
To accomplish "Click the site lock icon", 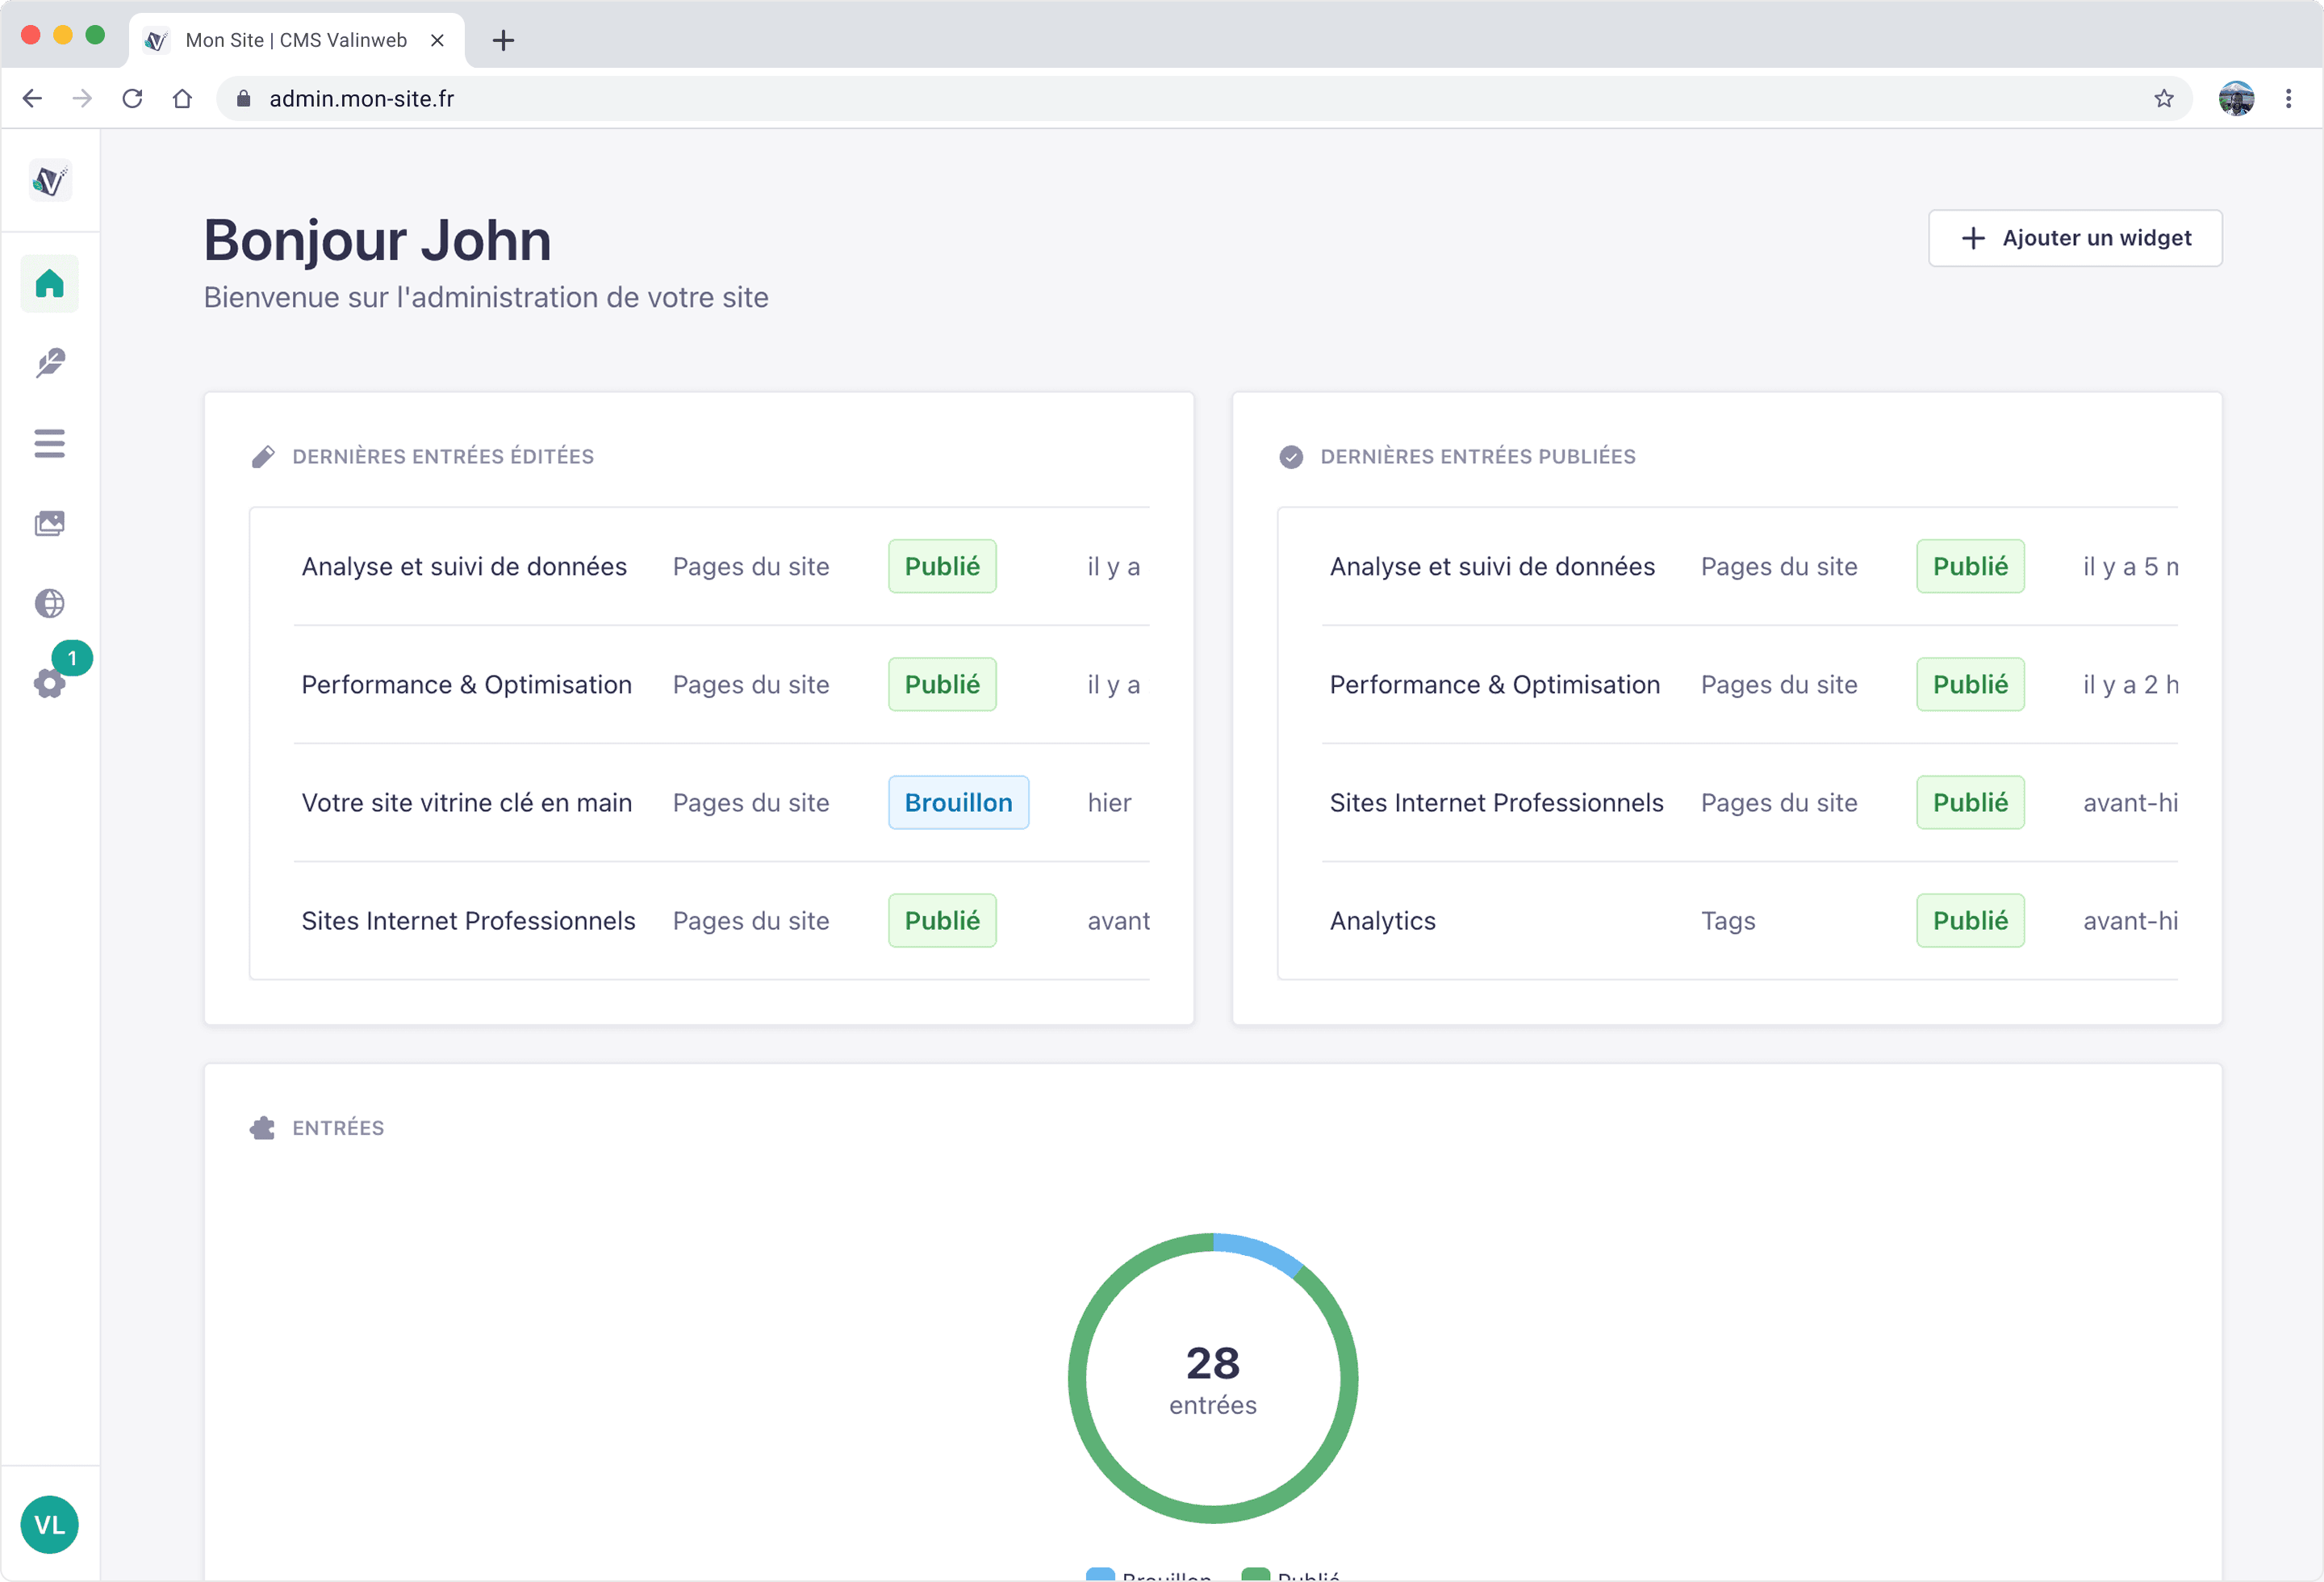I will (243, 98).
